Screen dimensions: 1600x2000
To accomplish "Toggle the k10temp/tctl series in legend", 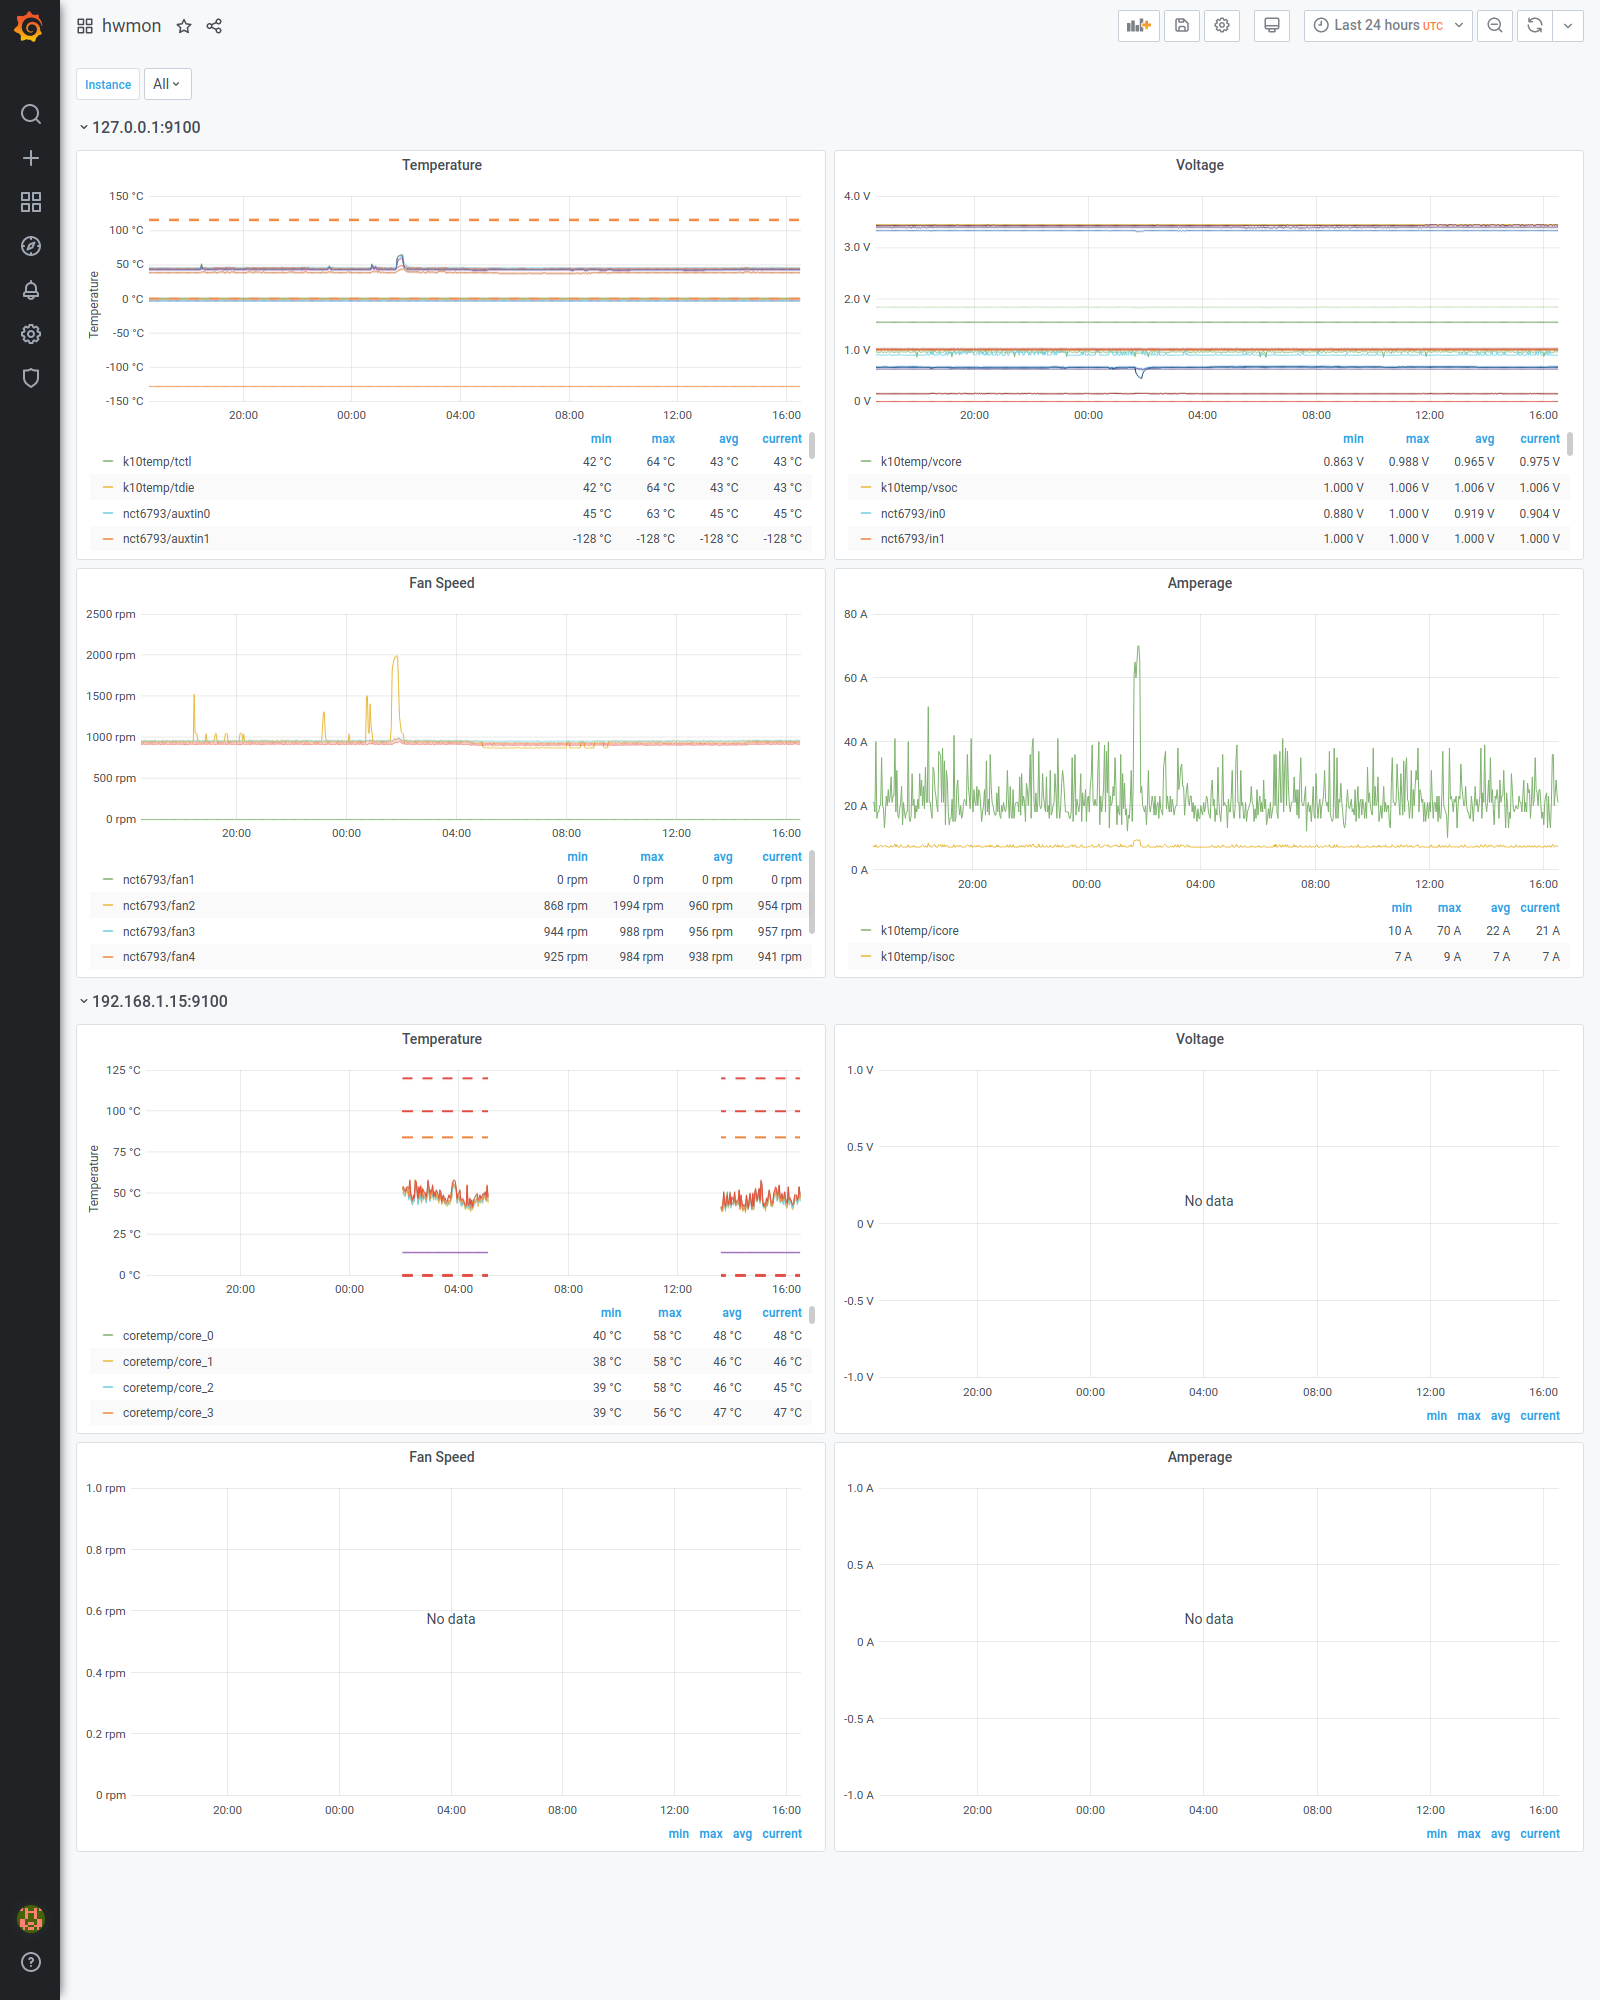I will (x=157, y=462).
